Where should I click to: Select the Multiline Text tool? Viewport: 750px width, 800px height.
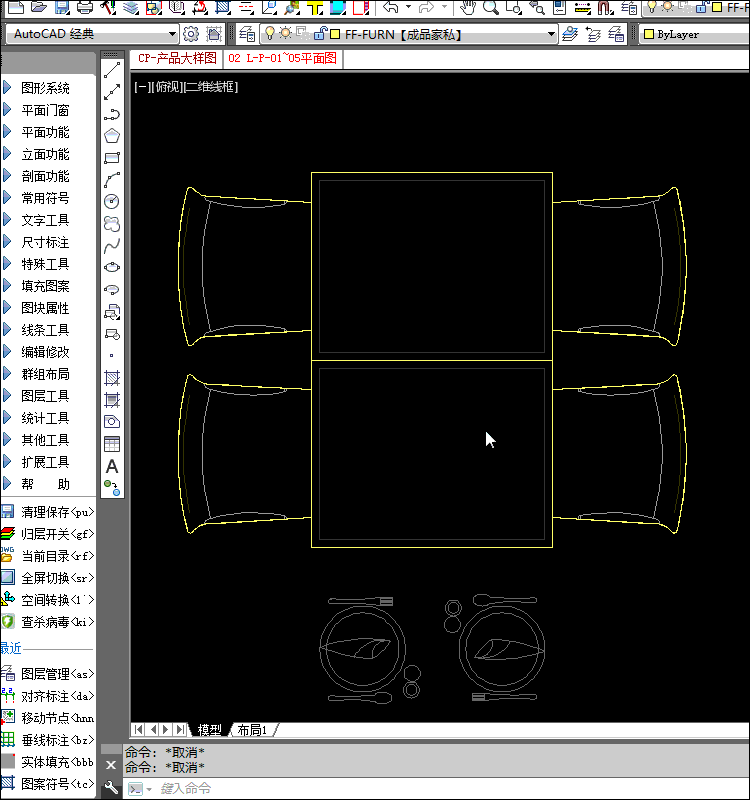(112, 466)
